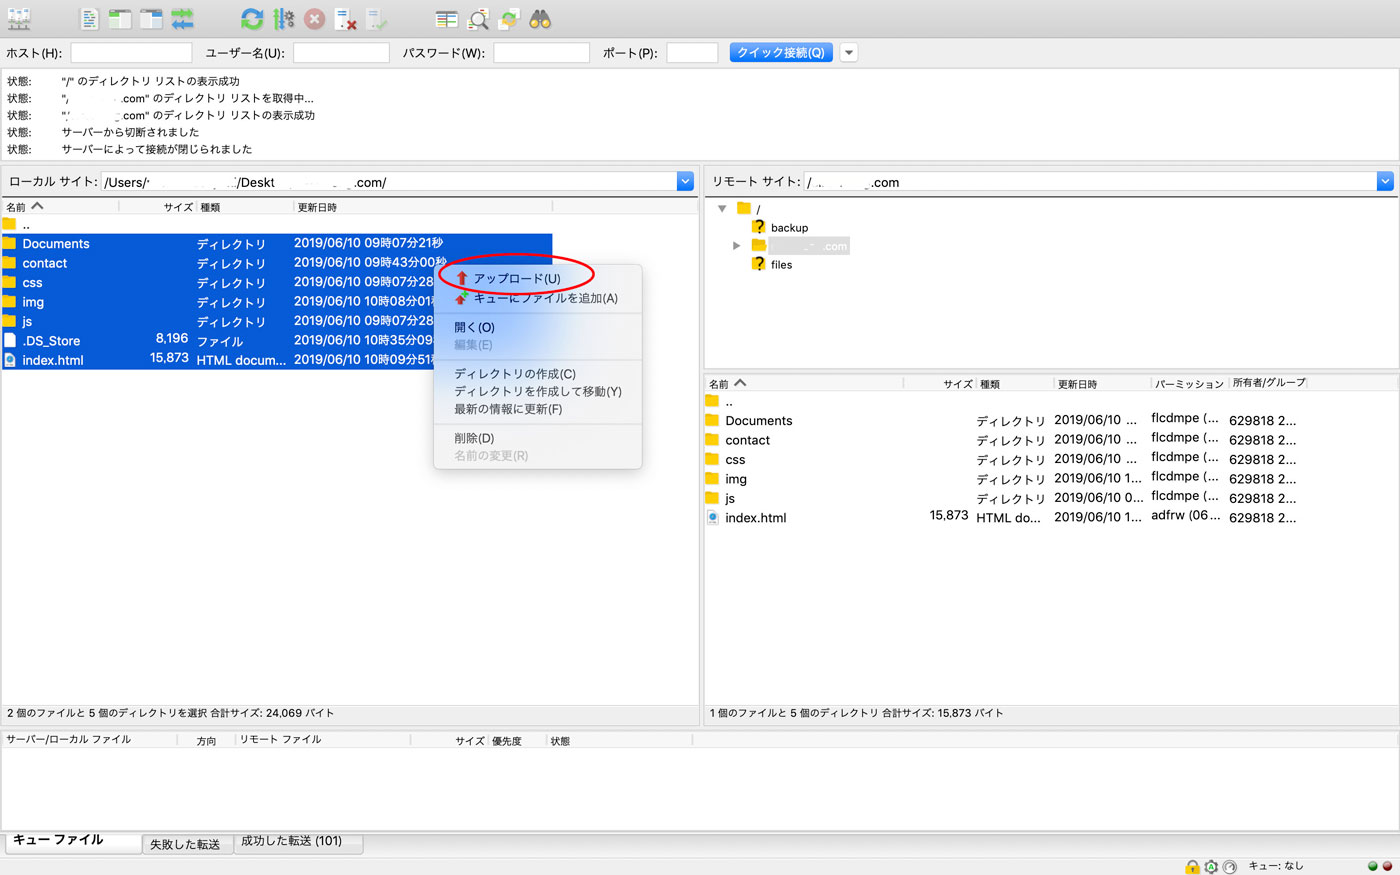Screen dimensions: 1400x875
Task: Open the リモート サイト path dropdown
Action: pos(1385,181)
